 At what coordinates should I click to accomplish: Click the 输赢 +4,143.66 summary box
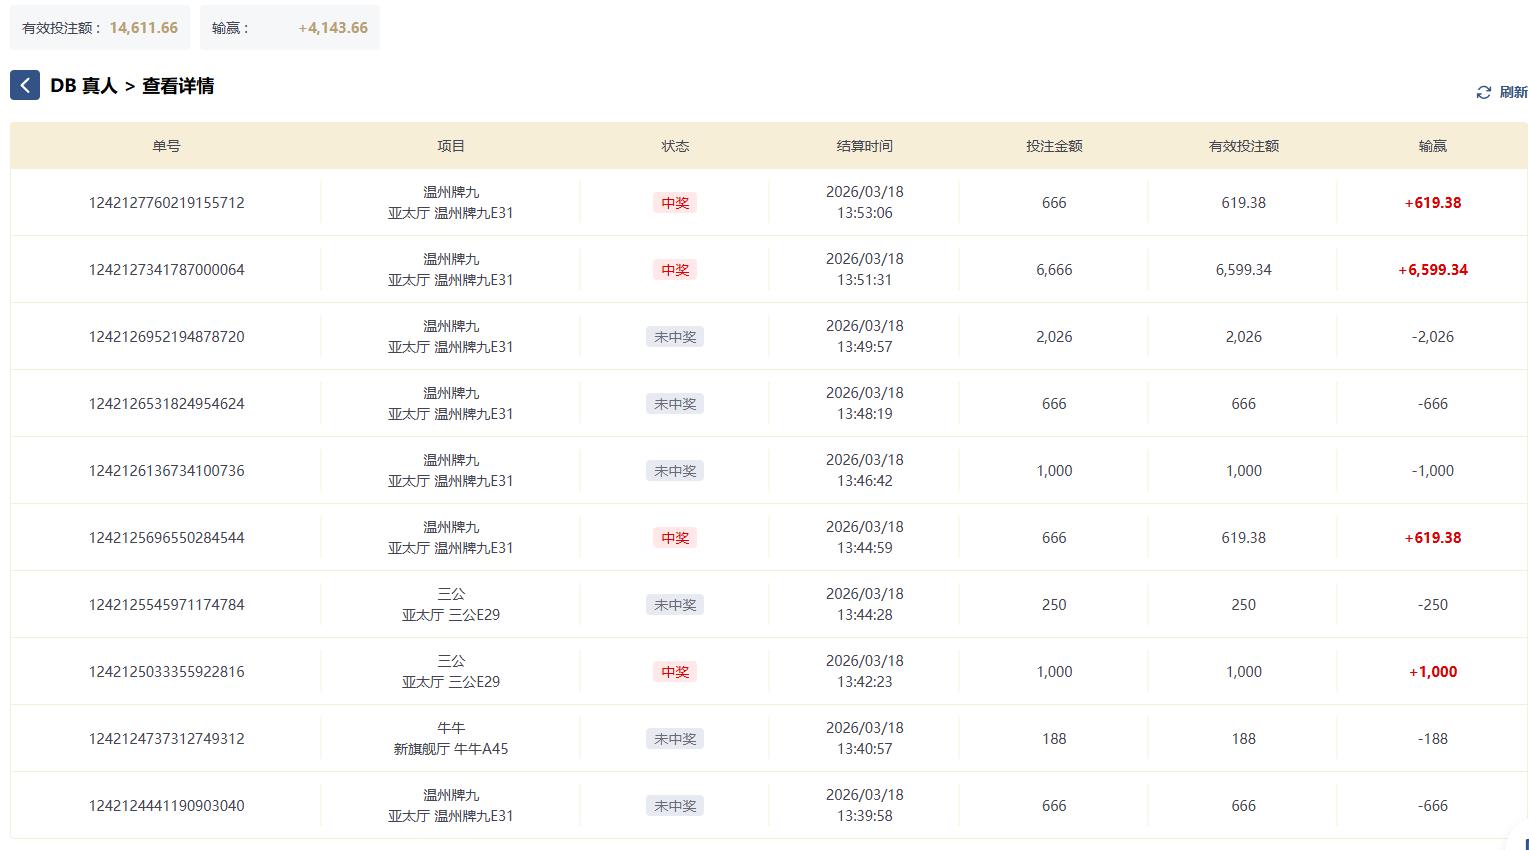[x=289, y=28]
